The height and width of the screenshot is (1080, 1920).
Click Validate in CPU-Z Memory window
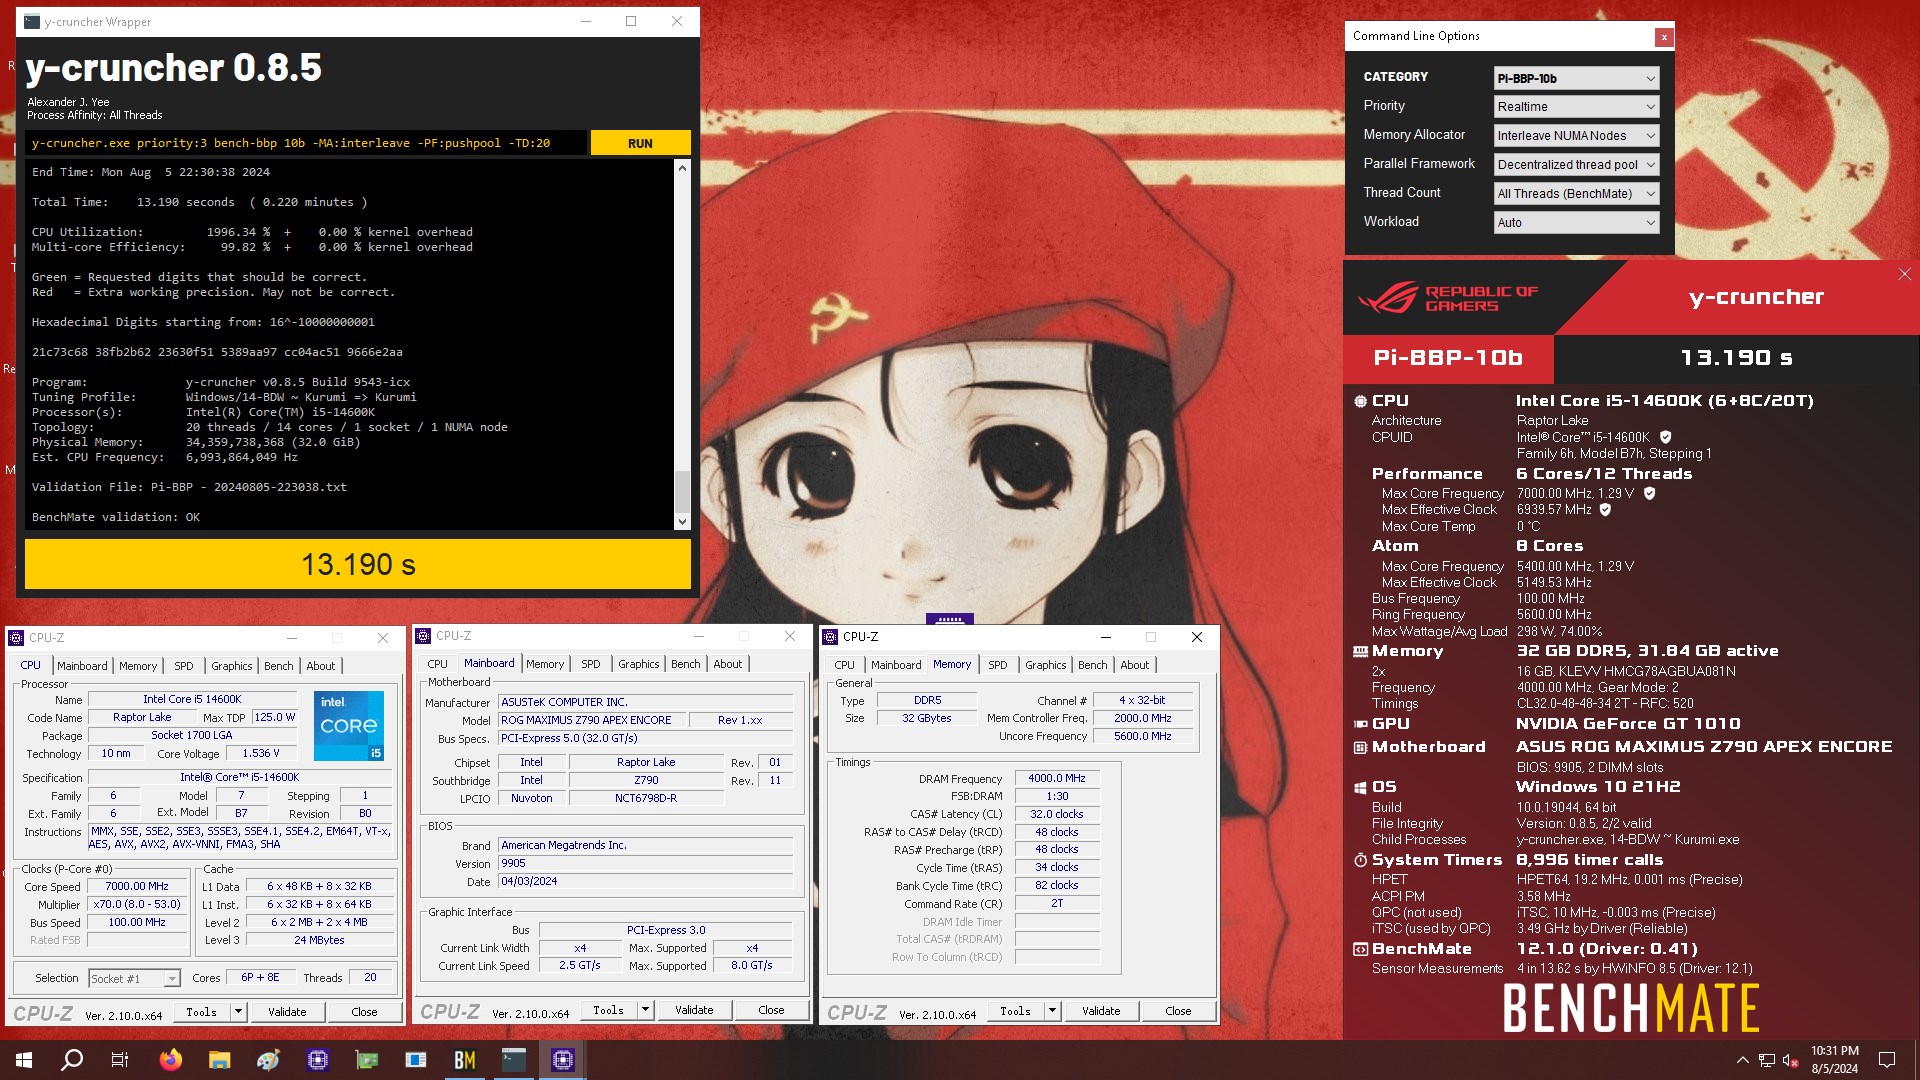(x=1101, y=1011)
